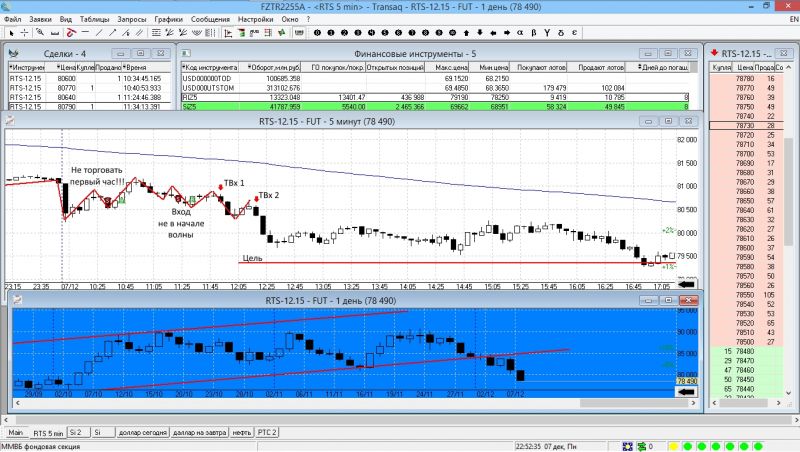Select the Fibonacci arcs tool
This screenshot has width=800, height=452.
(196, 33)
